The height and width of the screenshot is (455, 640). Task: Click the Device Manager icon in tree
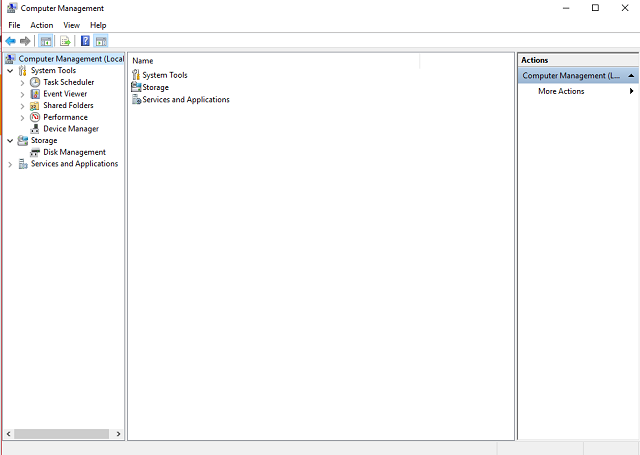(x=35, y=129)
